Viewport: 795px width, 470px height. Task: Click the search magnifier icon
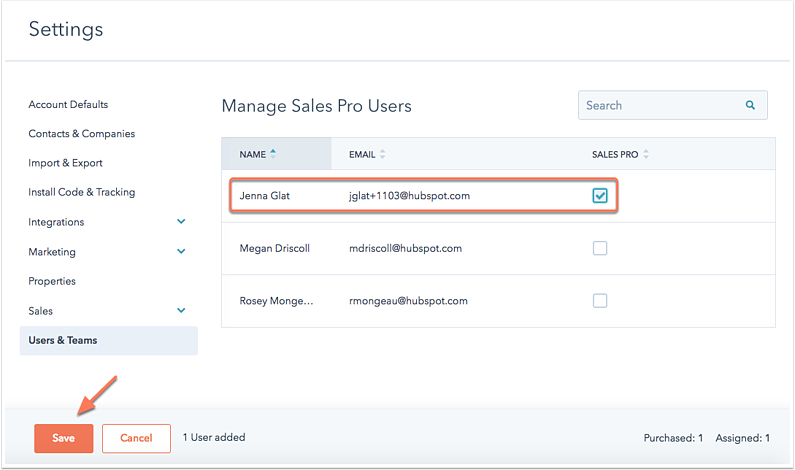coord(750,105)
